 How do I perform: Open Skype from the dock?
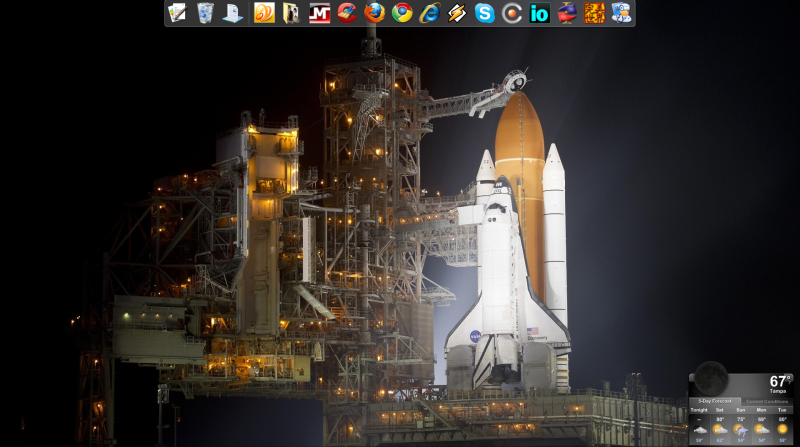[x=485, y=13]
